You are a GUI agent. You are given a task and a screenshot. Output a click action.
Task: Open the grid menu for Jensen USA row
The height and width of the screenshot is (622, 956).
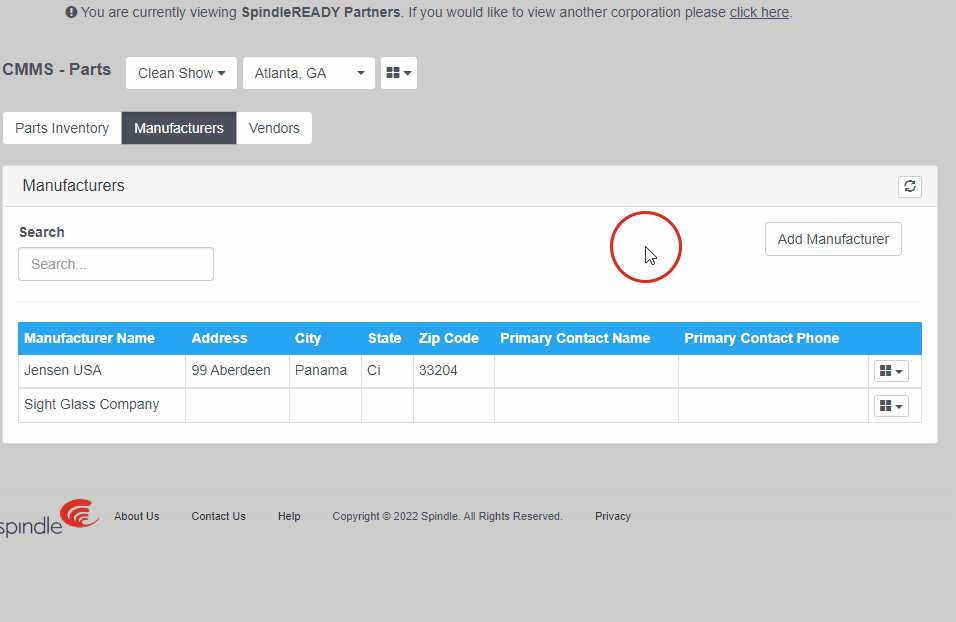[x=891, y=371]
